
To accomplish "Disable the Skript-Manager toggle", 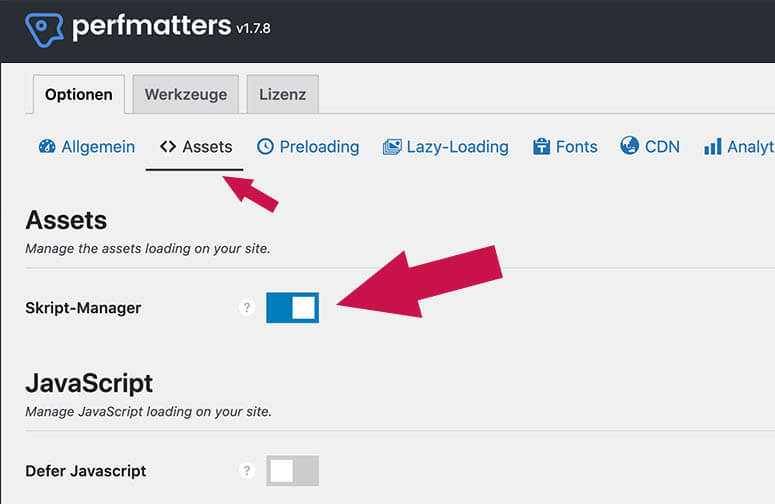I will 293,308.
